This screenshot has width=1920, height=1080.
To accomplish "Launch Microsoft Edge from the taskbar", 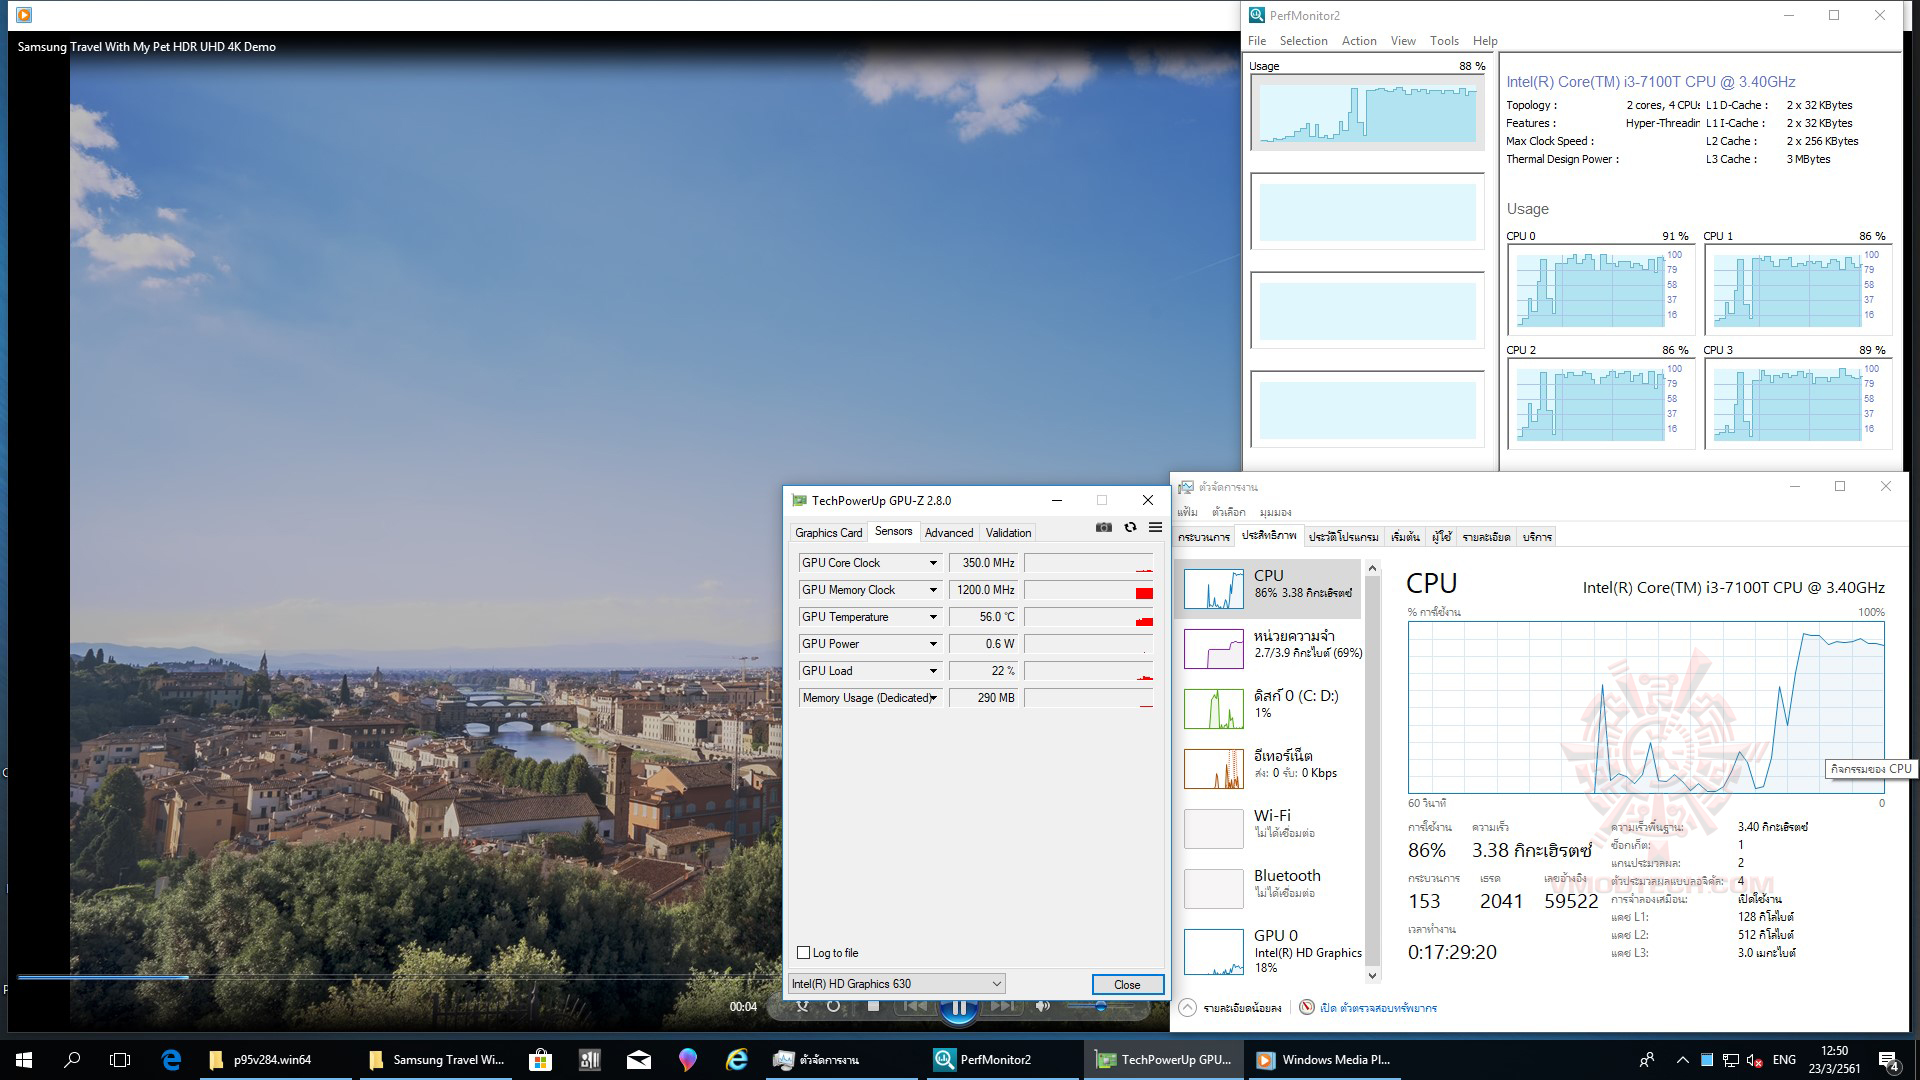I will click(171, 1060).
